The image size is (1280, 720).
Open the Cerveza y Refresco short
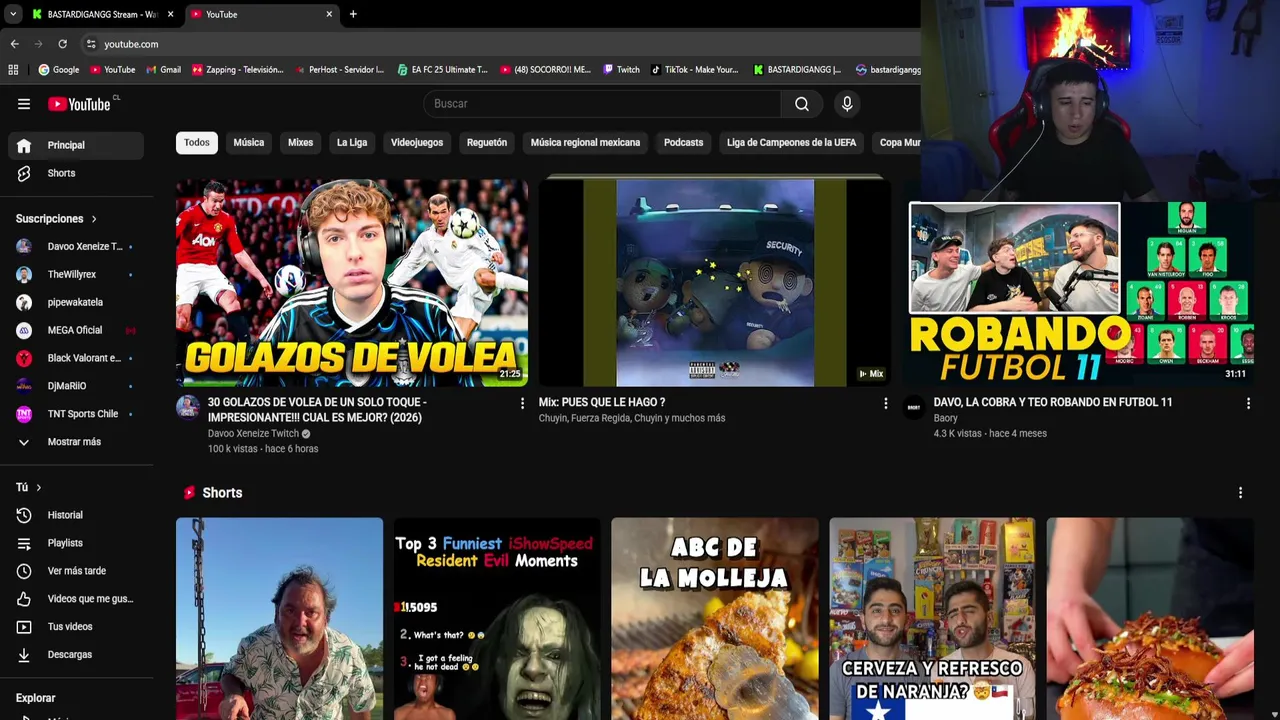932,618
